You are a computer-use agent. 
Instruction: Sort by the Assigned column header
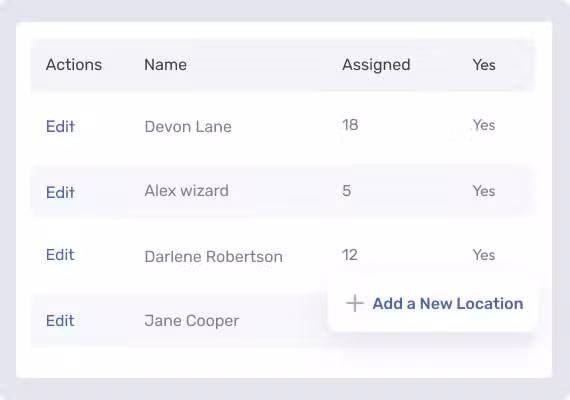376,65
